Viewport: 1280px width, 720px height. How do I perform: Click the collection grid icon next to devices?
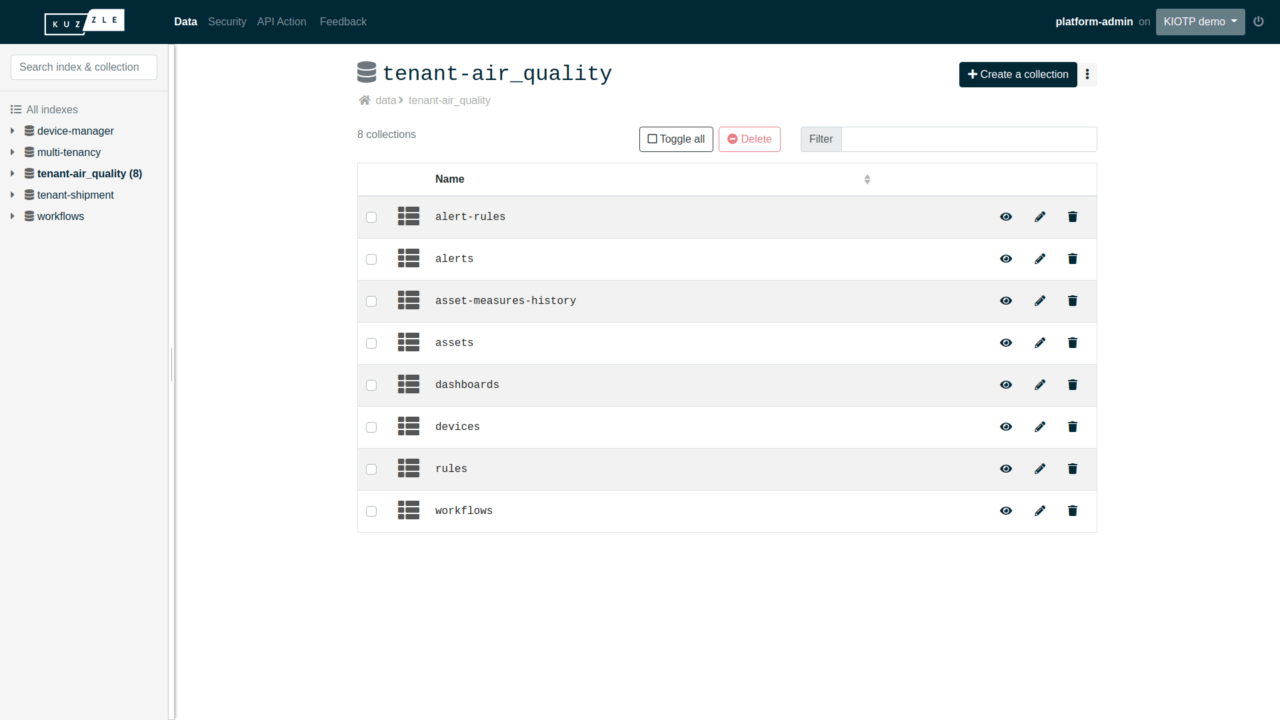(x=408, y=426)
